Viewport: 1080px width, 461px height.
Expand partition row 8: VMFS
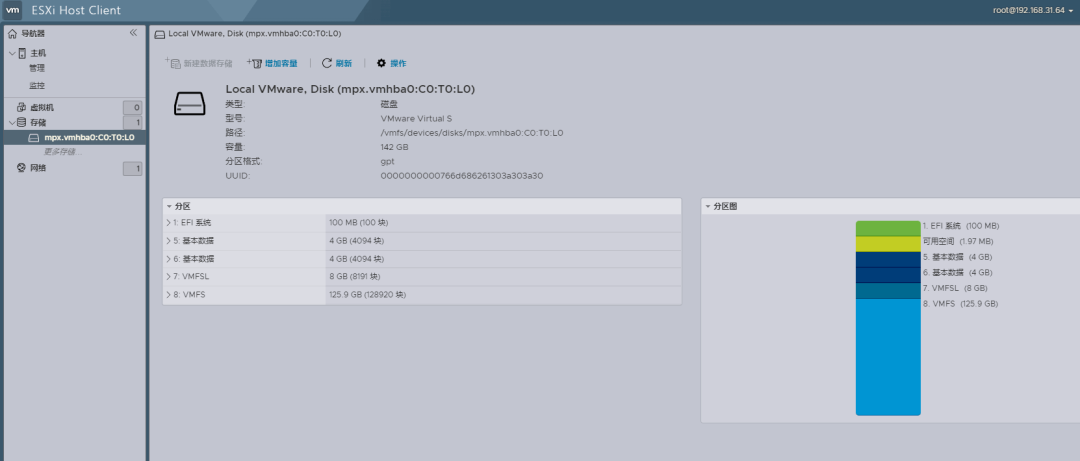tap(168, 295)
